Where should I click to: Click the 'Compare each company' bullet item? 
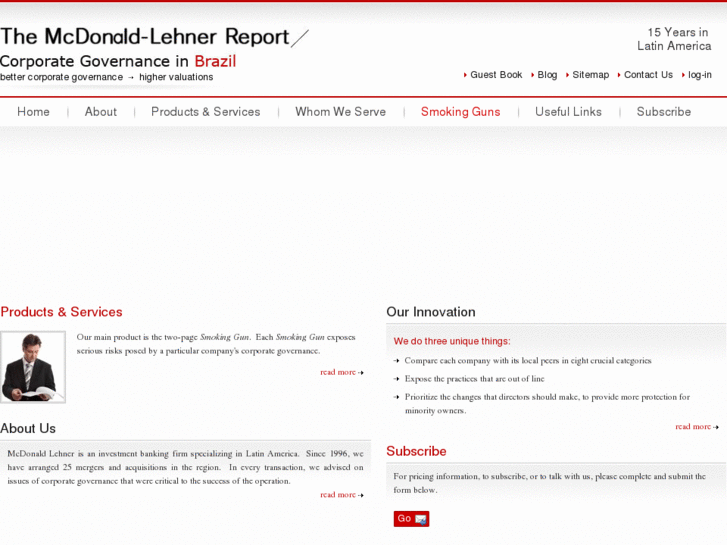(x=528, y=360)
